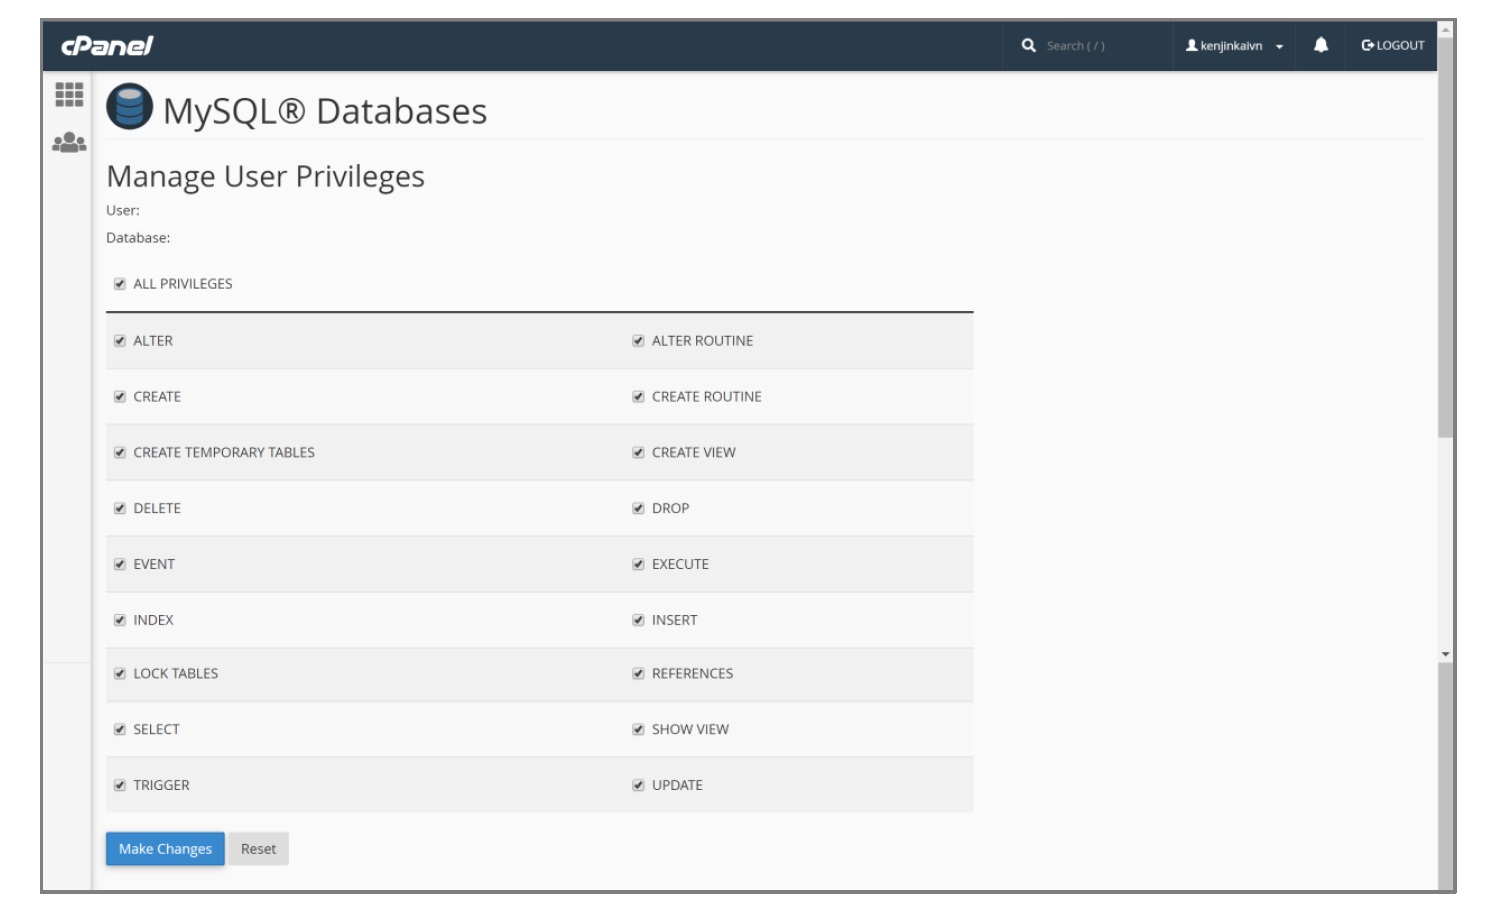Click the cPanel logo

pos(107,45)
